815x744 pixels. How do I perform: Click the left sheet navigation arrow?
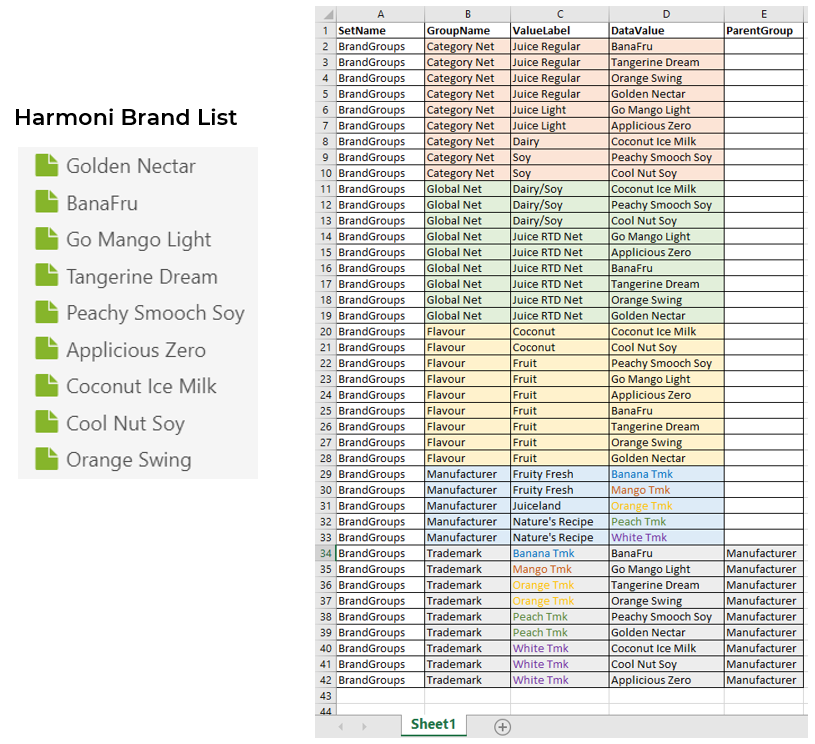pos(340,728)
